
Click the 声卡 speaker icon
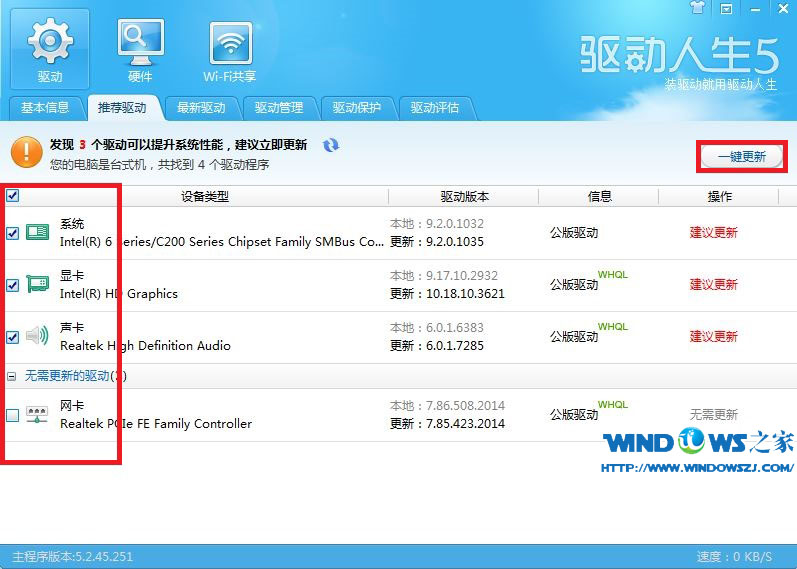pos(37,336)
